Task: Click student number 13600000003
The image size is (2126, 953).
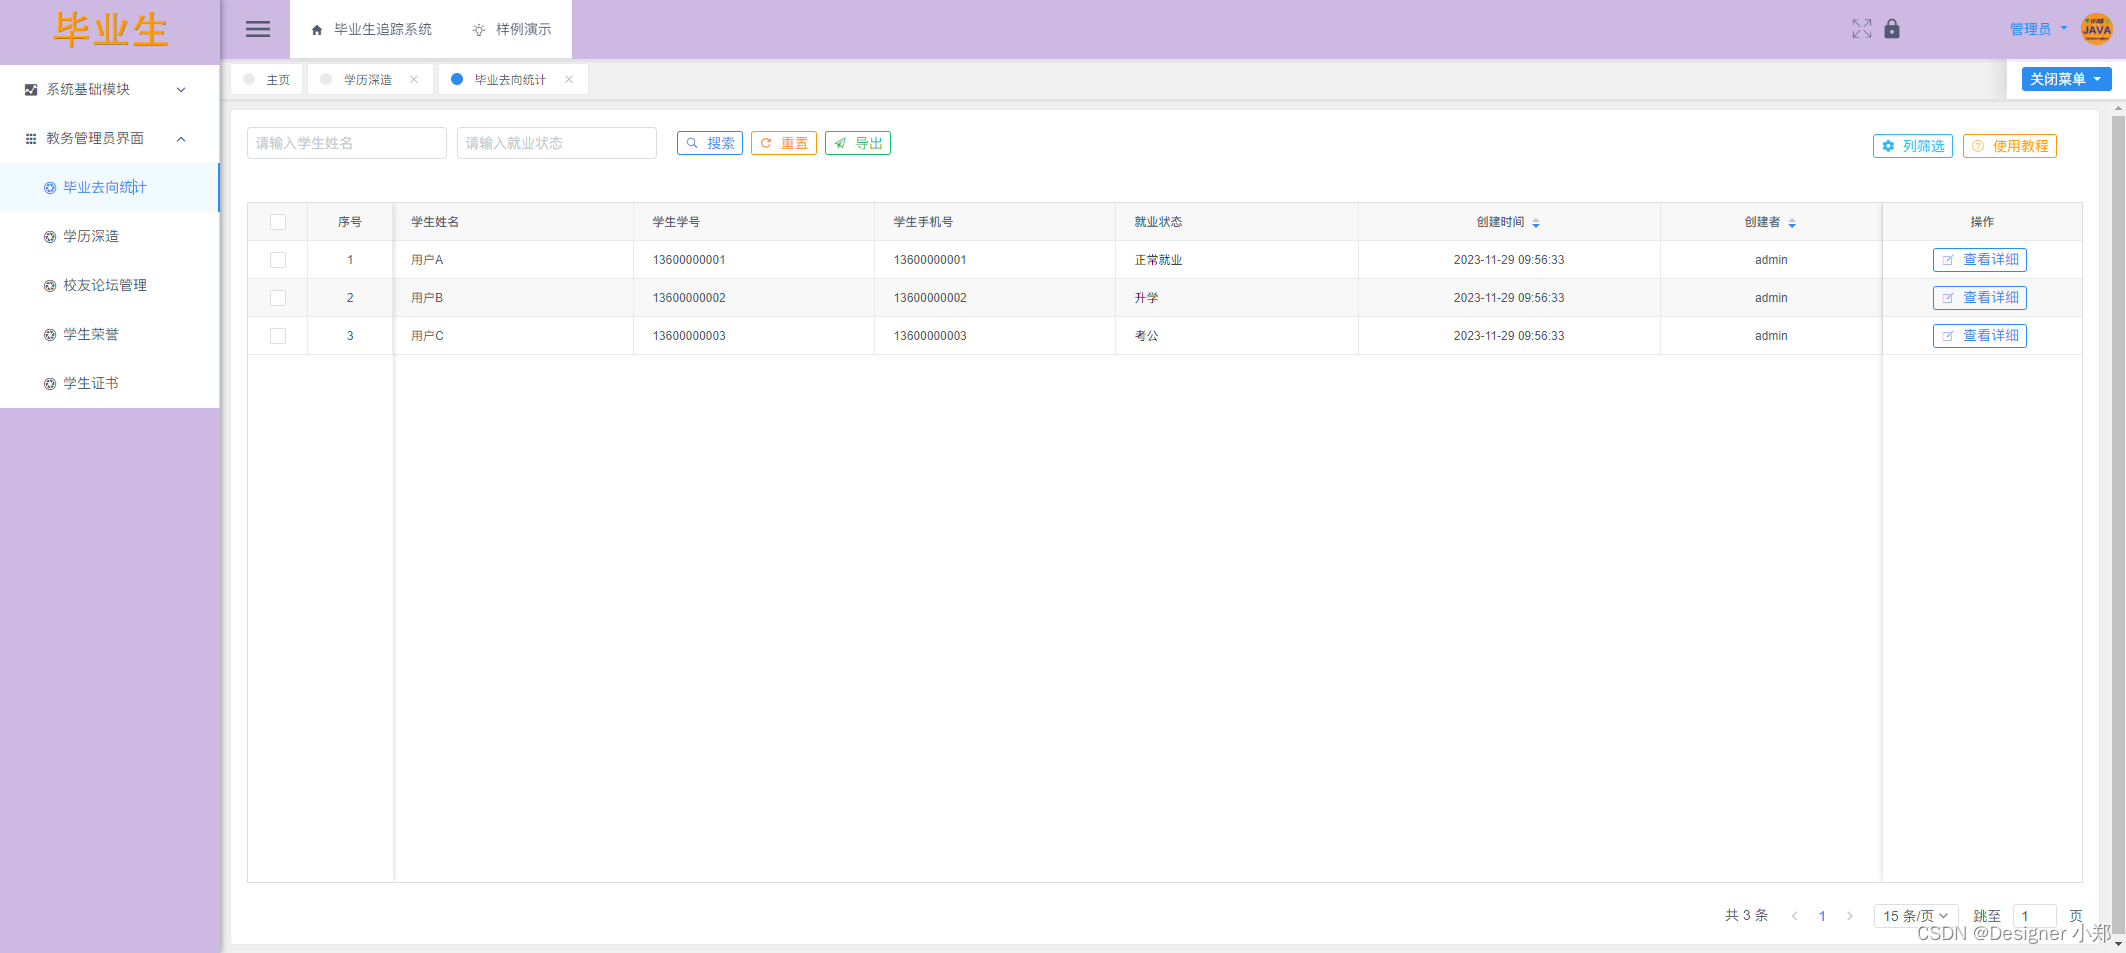Action: coord(689,336)
